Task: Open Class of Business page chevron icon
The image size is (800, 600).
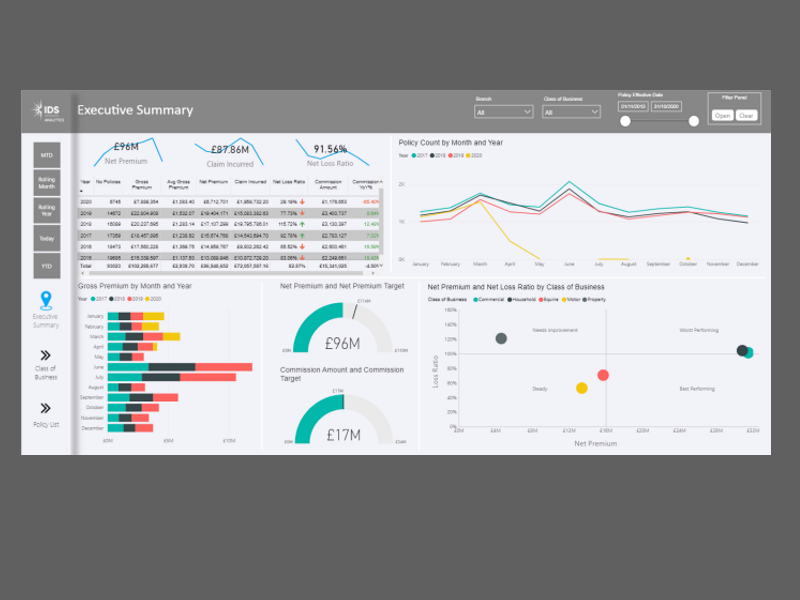Action: click(46, 355)
